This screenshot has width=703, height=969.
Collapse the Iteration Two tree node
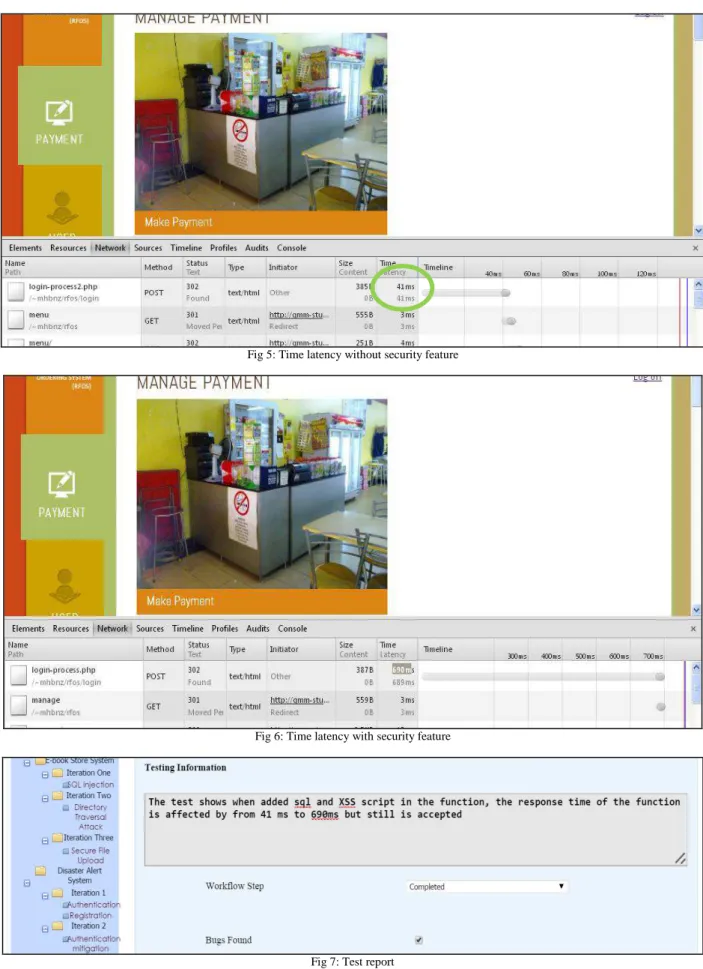coord(45,798)
